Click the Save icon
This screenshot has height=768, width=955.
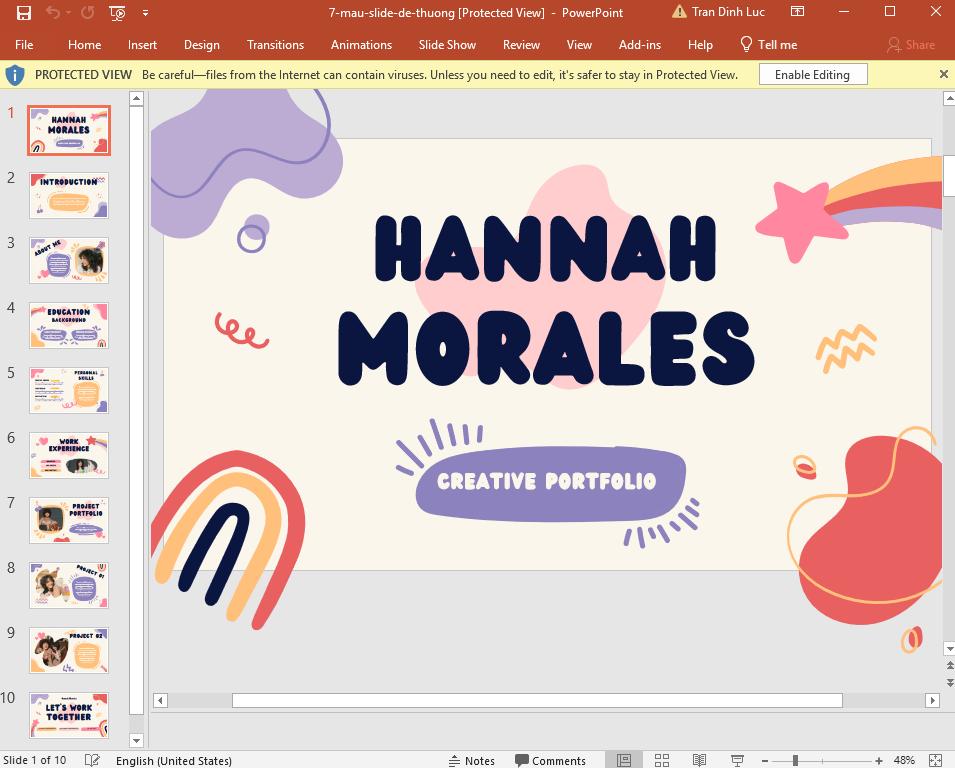[x=24, y=13]
